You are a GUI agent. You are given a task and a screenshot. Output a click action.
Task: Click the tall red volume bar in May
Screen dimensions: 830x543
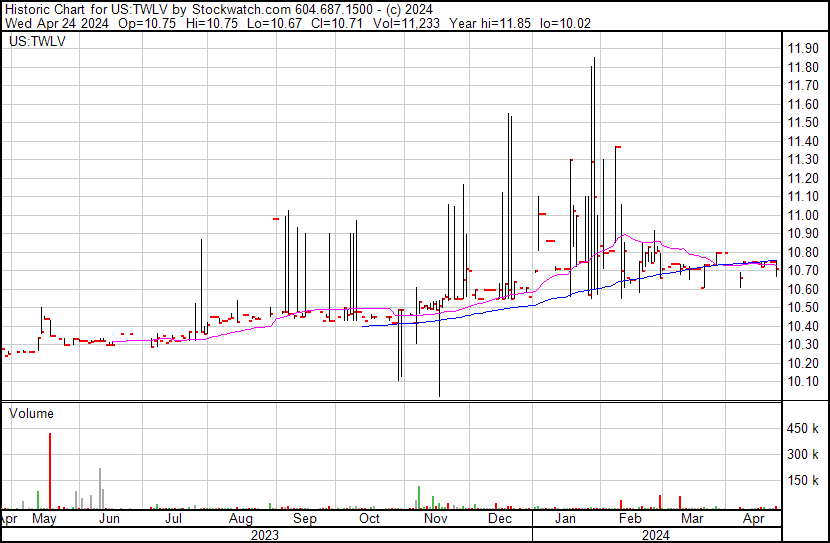(x=50, y=471)
